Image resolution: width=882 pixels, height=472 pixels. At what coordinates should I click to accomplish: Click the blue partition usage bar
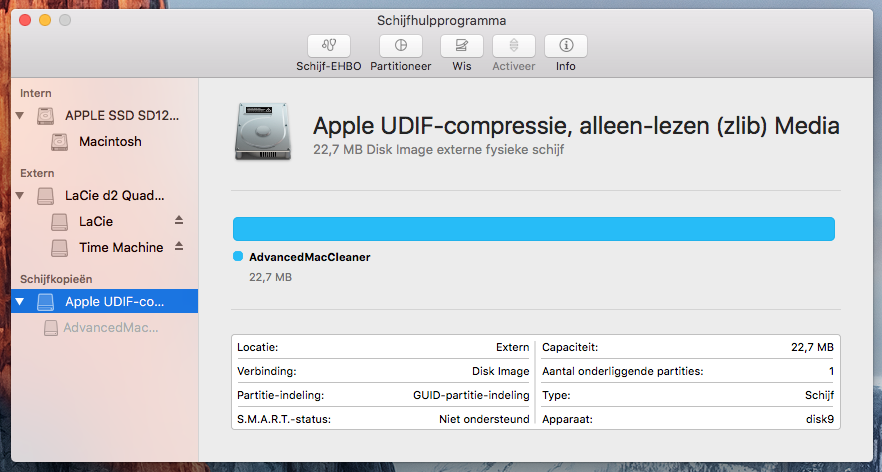[534, 229]
